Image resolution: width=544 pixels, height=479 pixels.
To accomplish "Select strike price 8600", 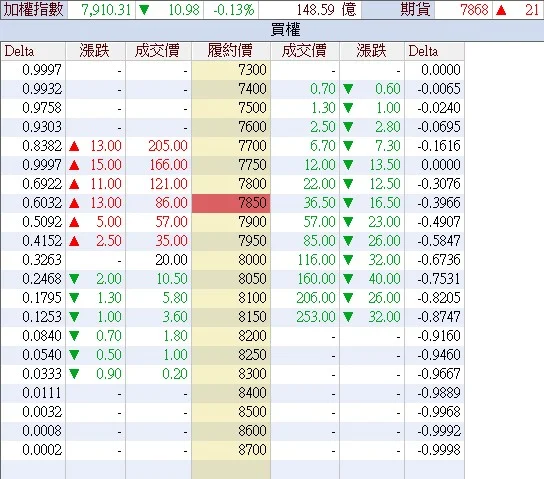I will tap(252, 431).
